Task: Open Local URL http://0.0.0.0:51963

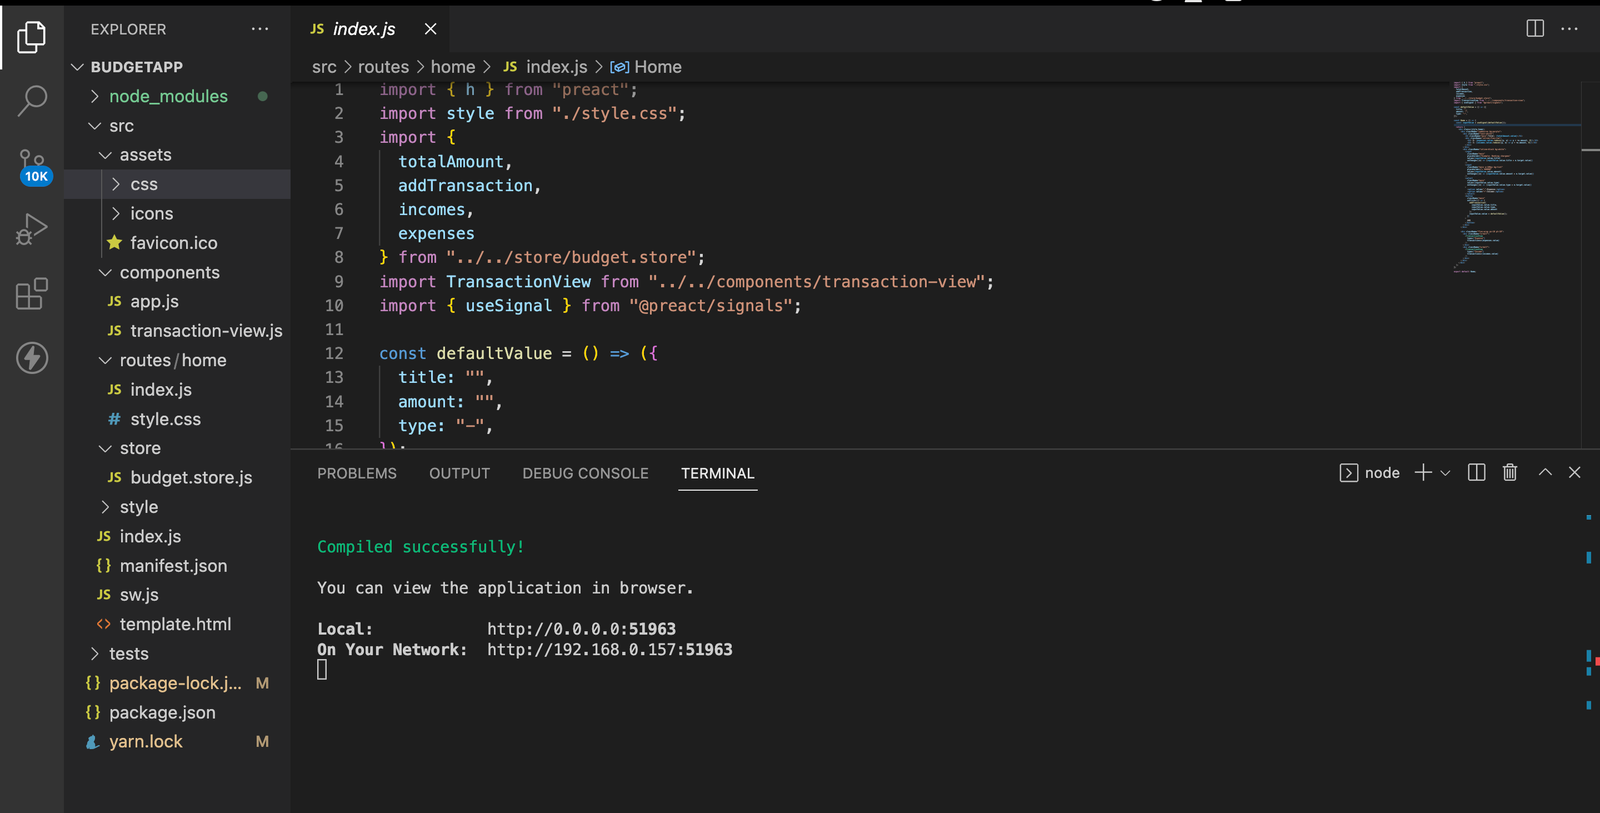Action: [581, 629]
